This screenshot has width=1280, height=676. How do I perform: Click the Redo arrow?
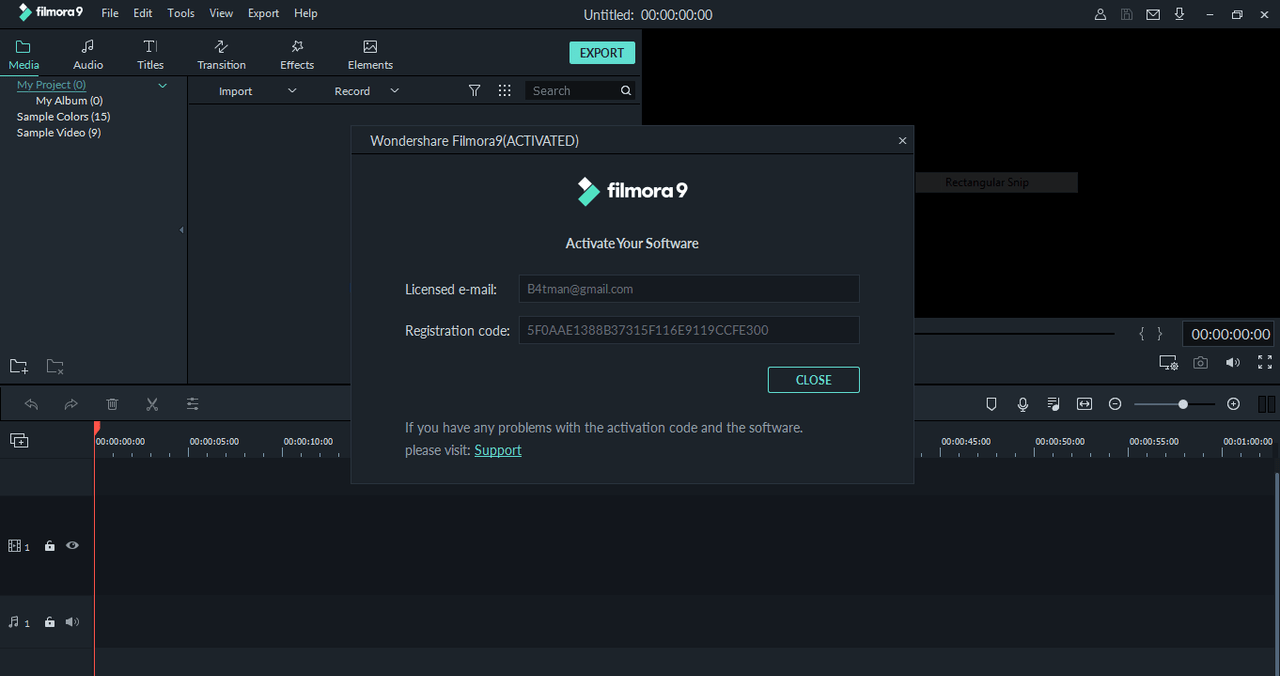(71, 404)
